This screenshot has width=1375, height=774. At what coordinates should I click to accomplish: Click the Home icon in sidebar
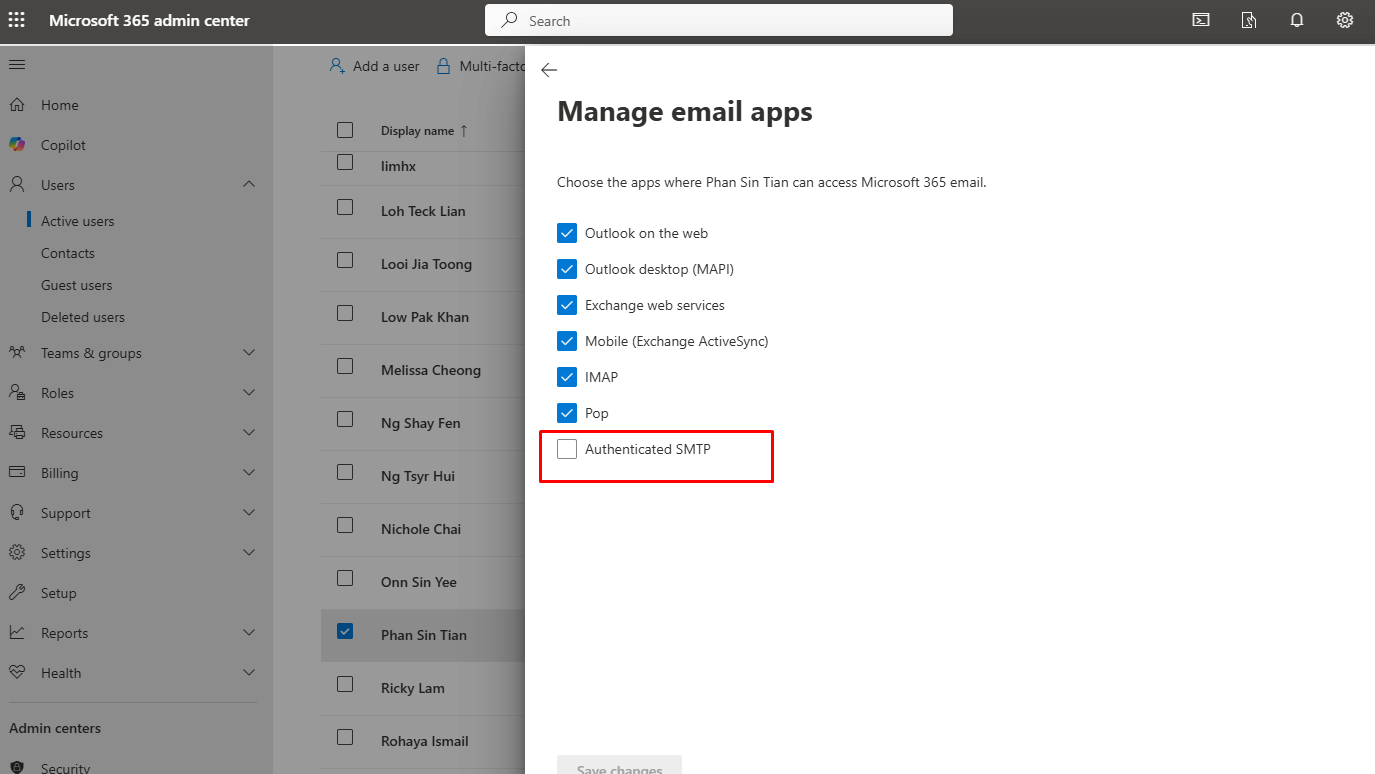tap(17, 105)
